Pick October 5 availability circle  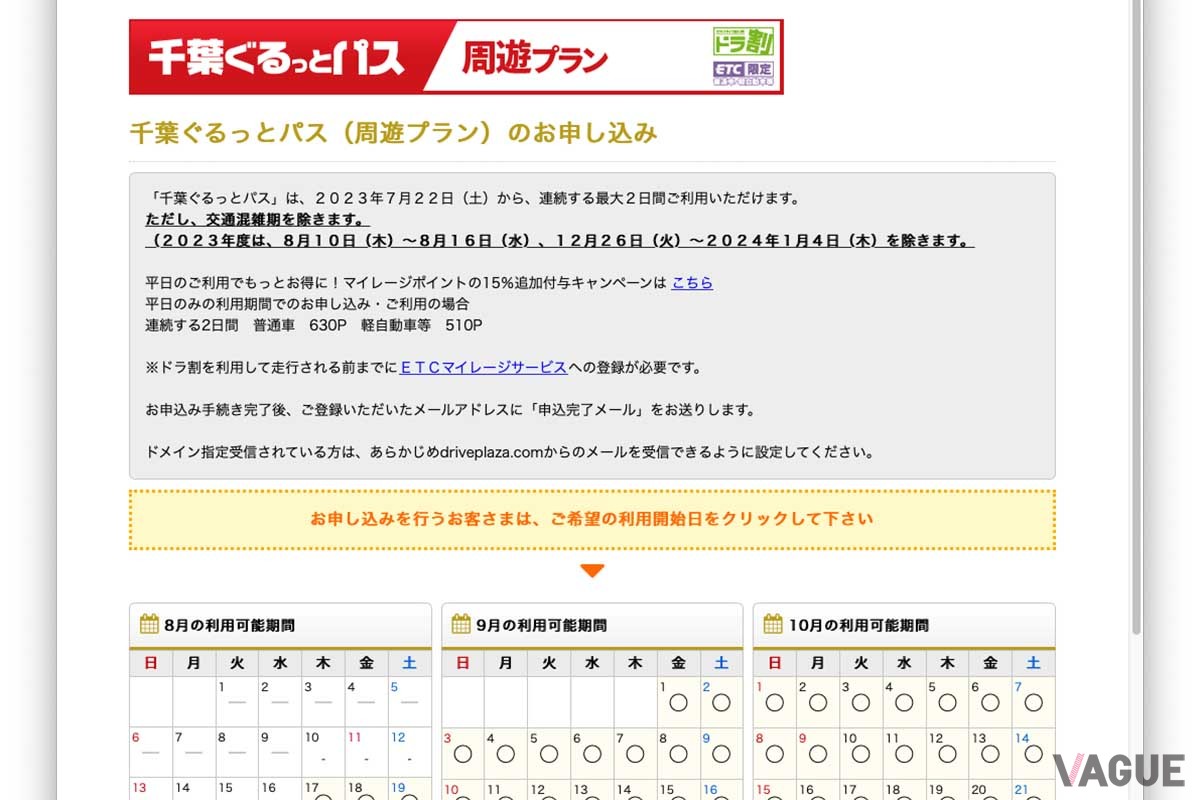pos(947,702)
